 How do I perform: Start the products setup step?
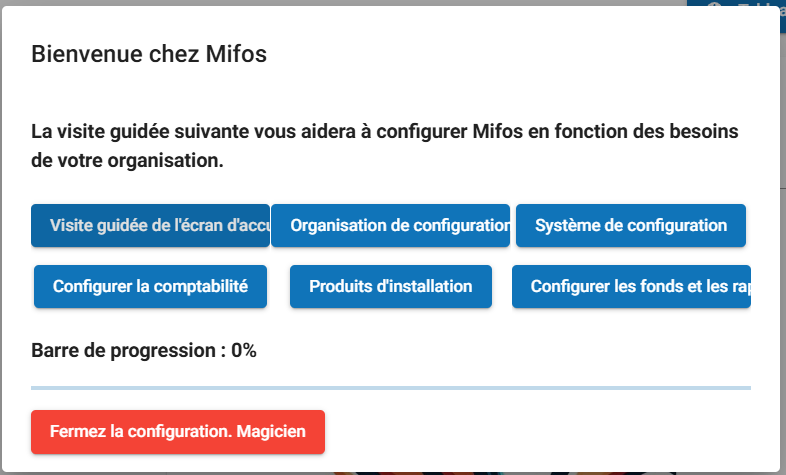[x=390, y=287]
